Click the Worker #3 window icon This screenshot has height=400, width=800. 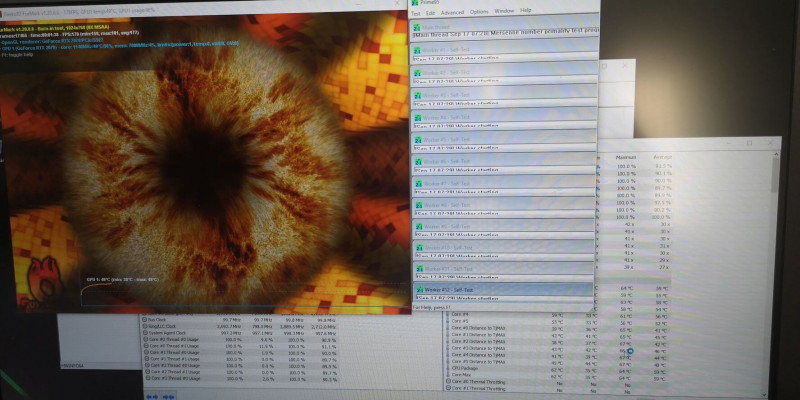pyautogui.click(x=418, y=95)
